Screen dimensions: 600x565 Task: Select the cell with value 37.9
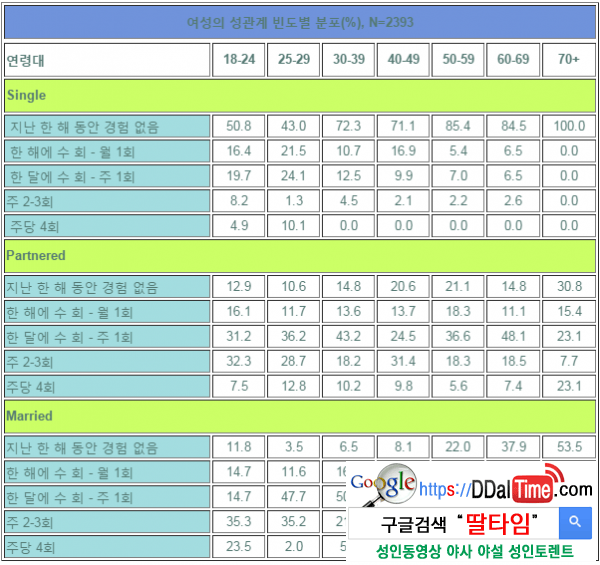513,447
